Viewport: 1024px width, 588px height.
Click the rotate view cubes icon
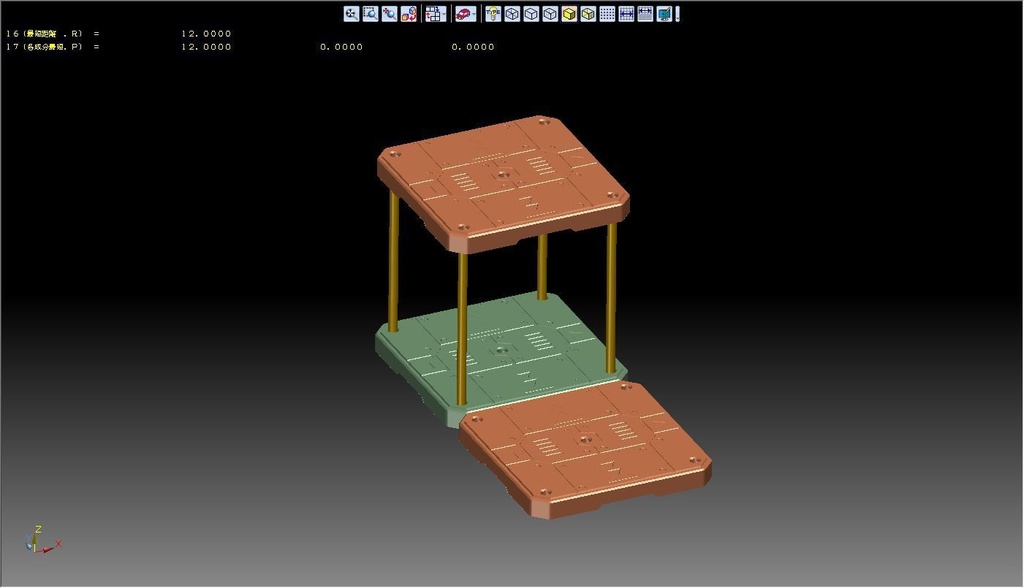point(409,14)
